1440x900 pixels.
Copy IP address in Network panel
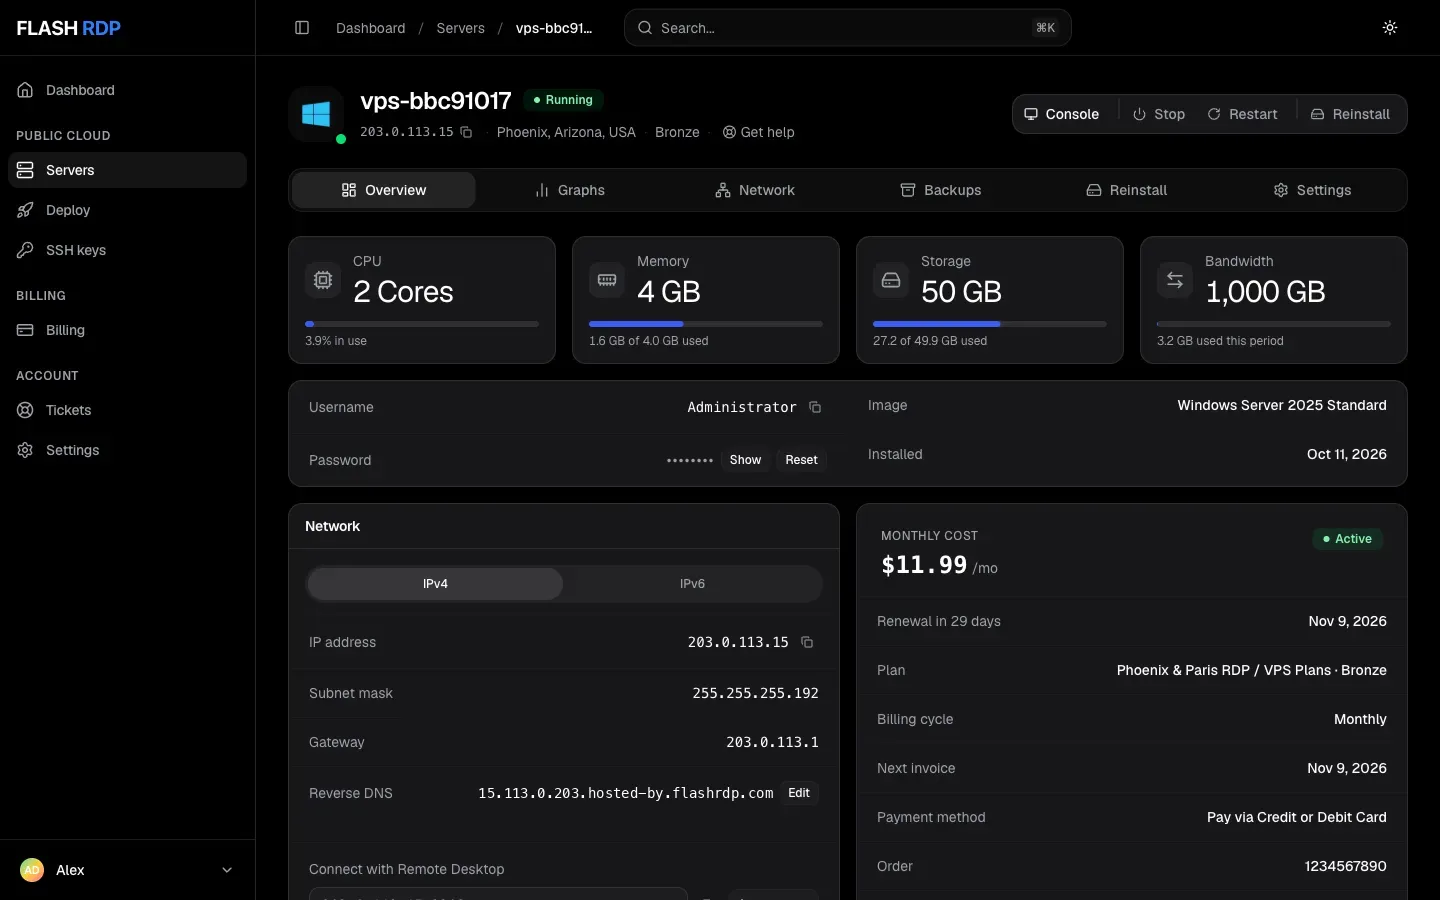tap(807, 642)
